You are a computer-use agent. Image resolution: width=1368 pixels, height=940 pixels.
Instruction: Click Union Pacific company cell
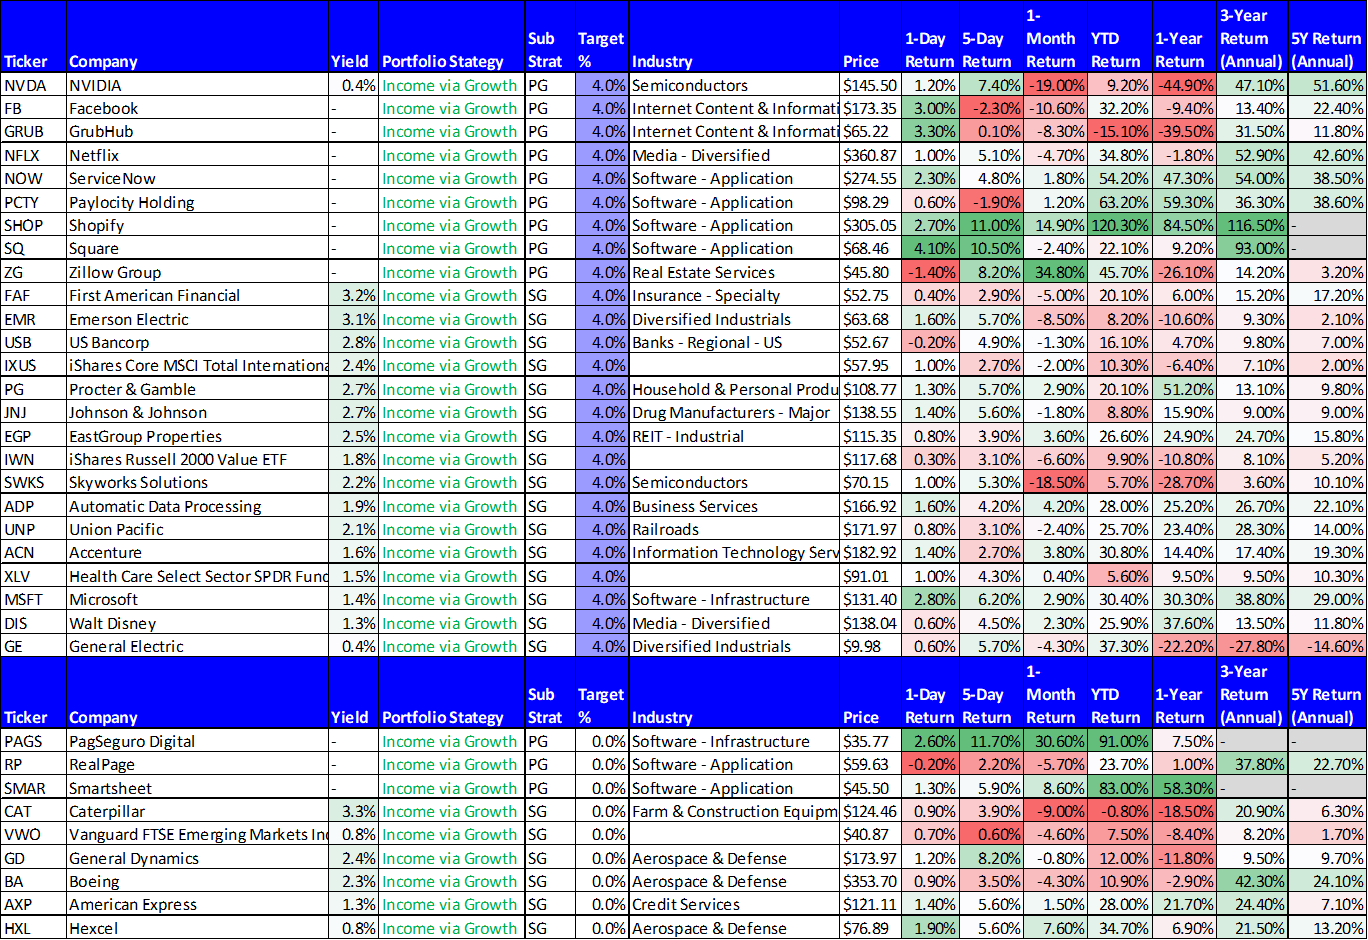[197, 529]
